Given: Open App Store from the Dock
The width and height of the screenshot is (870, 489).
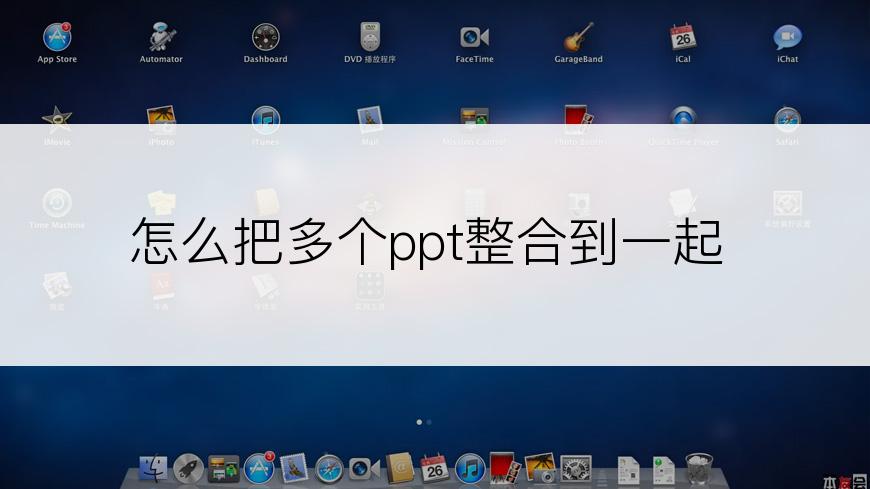Looking at the screenshot, I should click(x=259, y=468).
